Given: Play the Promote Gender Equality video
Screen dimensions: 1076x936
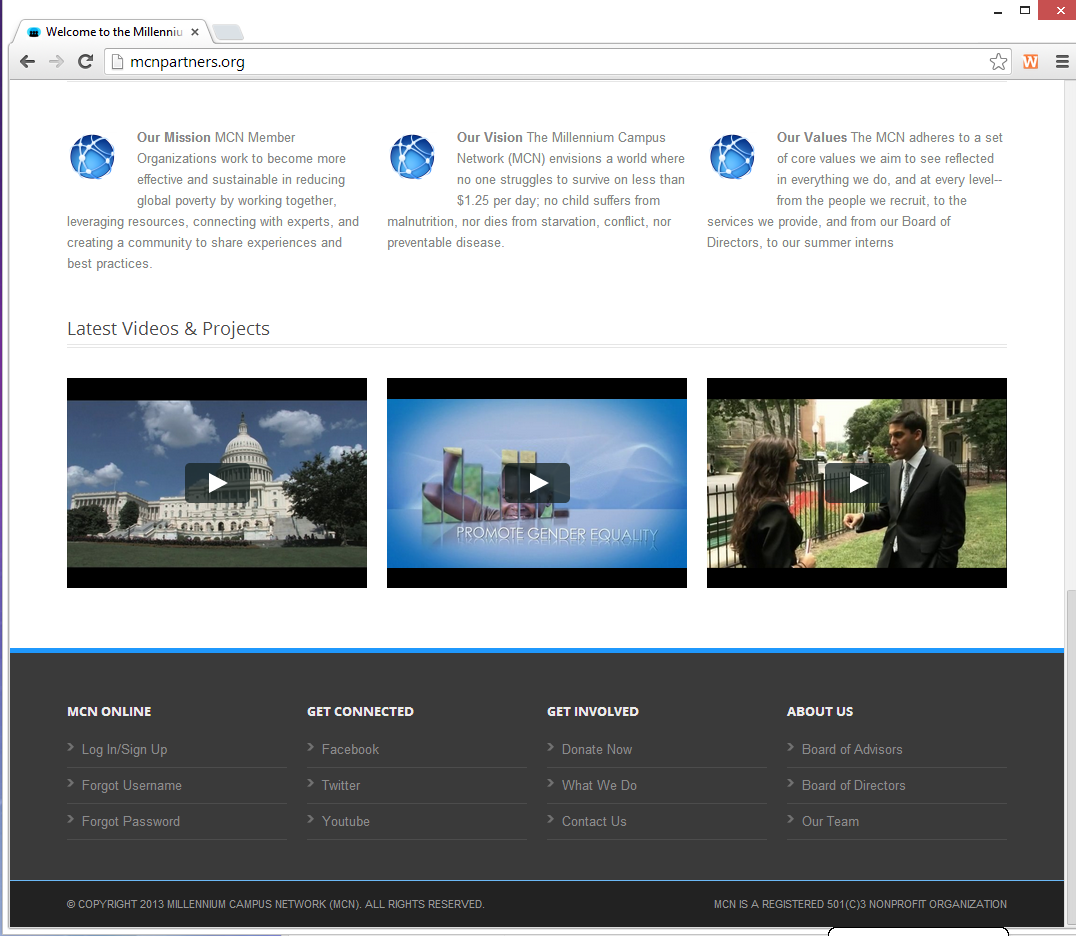Looking at the screenshot, I should pyautogui.click(x=537, y=483).
